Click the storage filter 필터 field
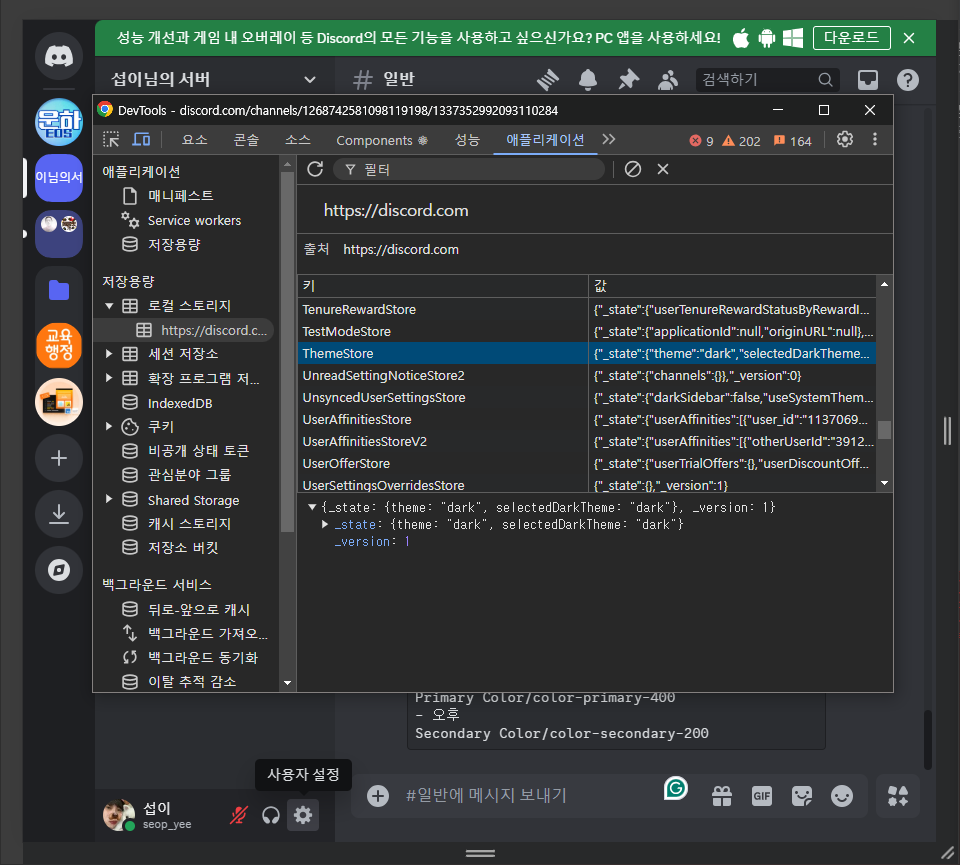Viewport: 960px width, 865px height. tap(469, 169)
